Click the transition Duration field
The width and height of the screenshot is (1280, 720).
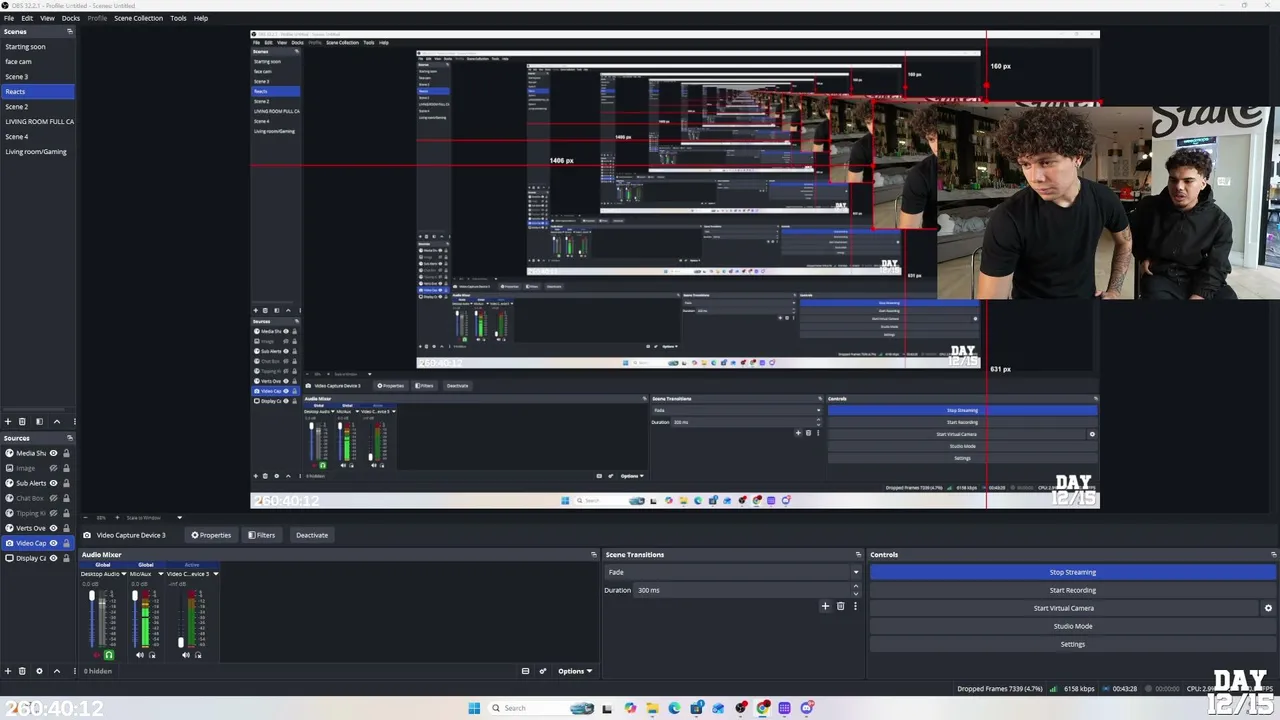tap(746, 590)
